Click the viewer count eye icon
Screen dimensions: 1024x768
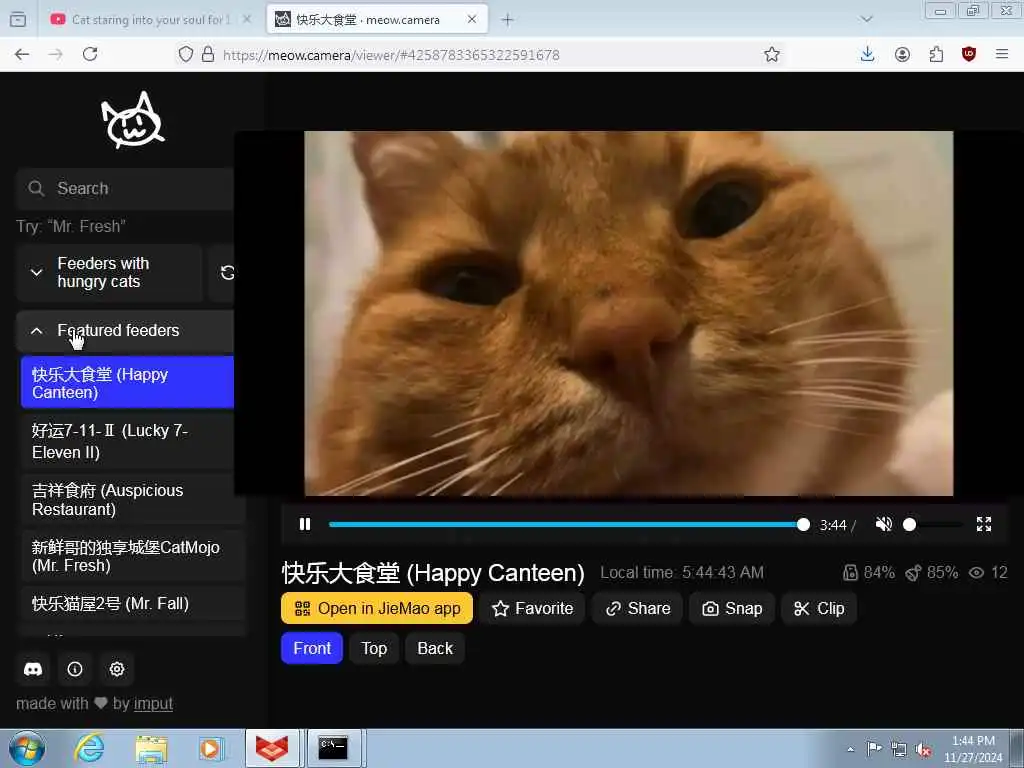[976, 573]
